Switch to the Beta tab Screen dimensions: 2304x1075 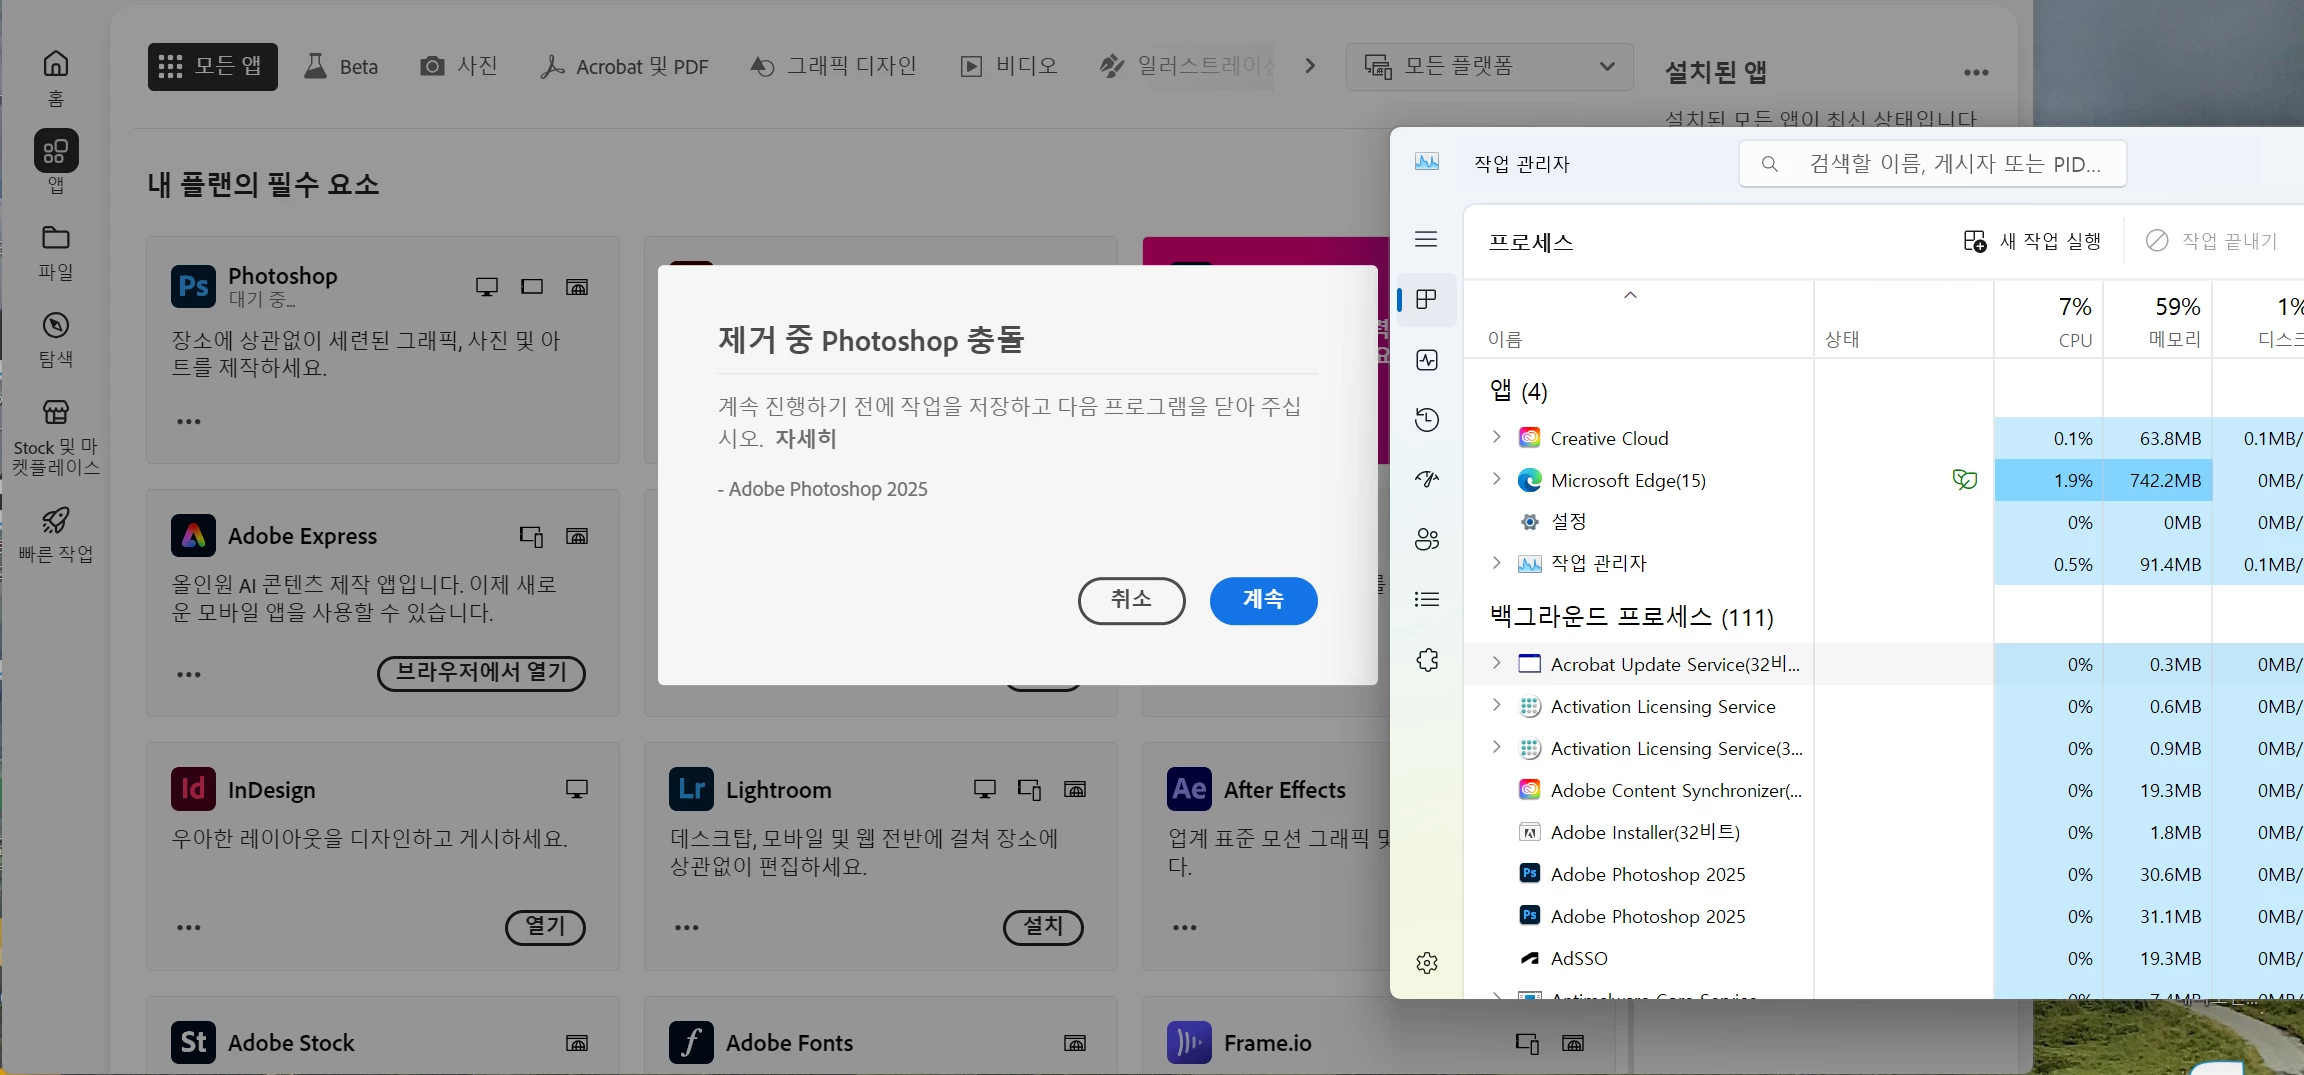(x=341, y=66)
